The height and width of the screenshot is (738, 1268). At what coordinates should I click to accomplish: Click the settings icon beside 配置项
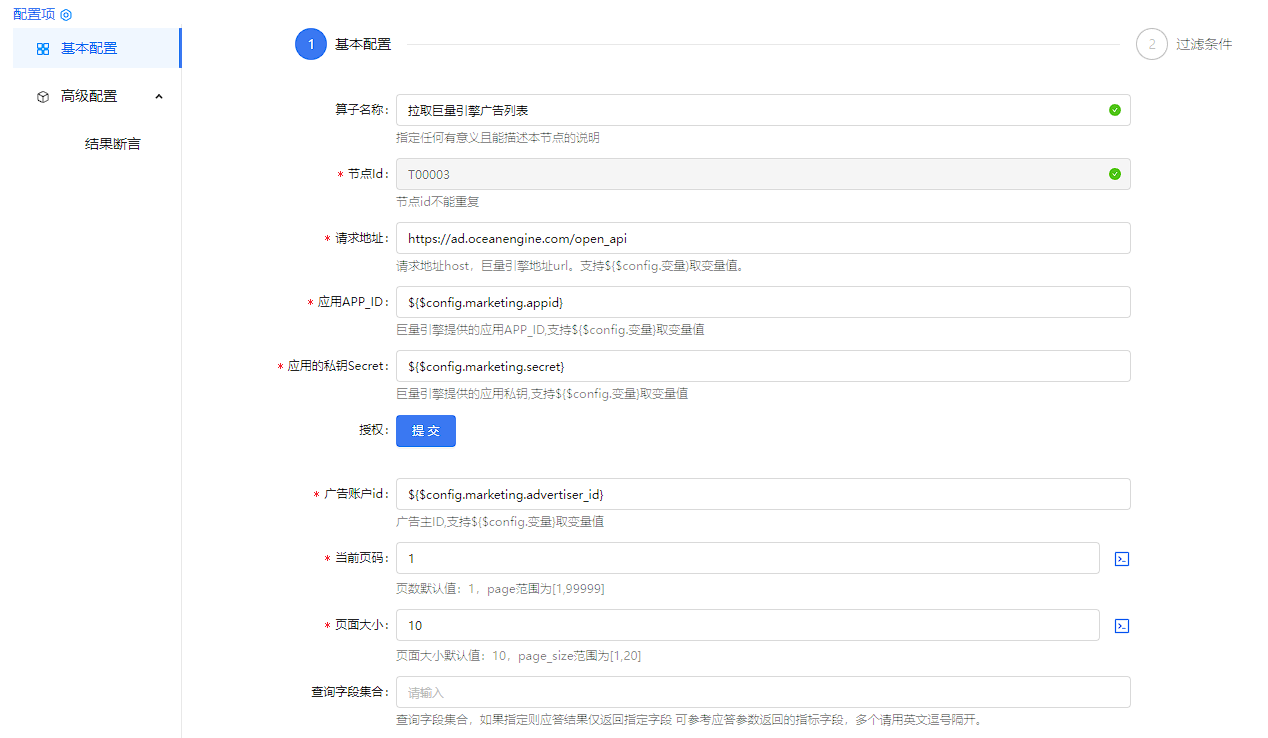(x=66, y=15)
